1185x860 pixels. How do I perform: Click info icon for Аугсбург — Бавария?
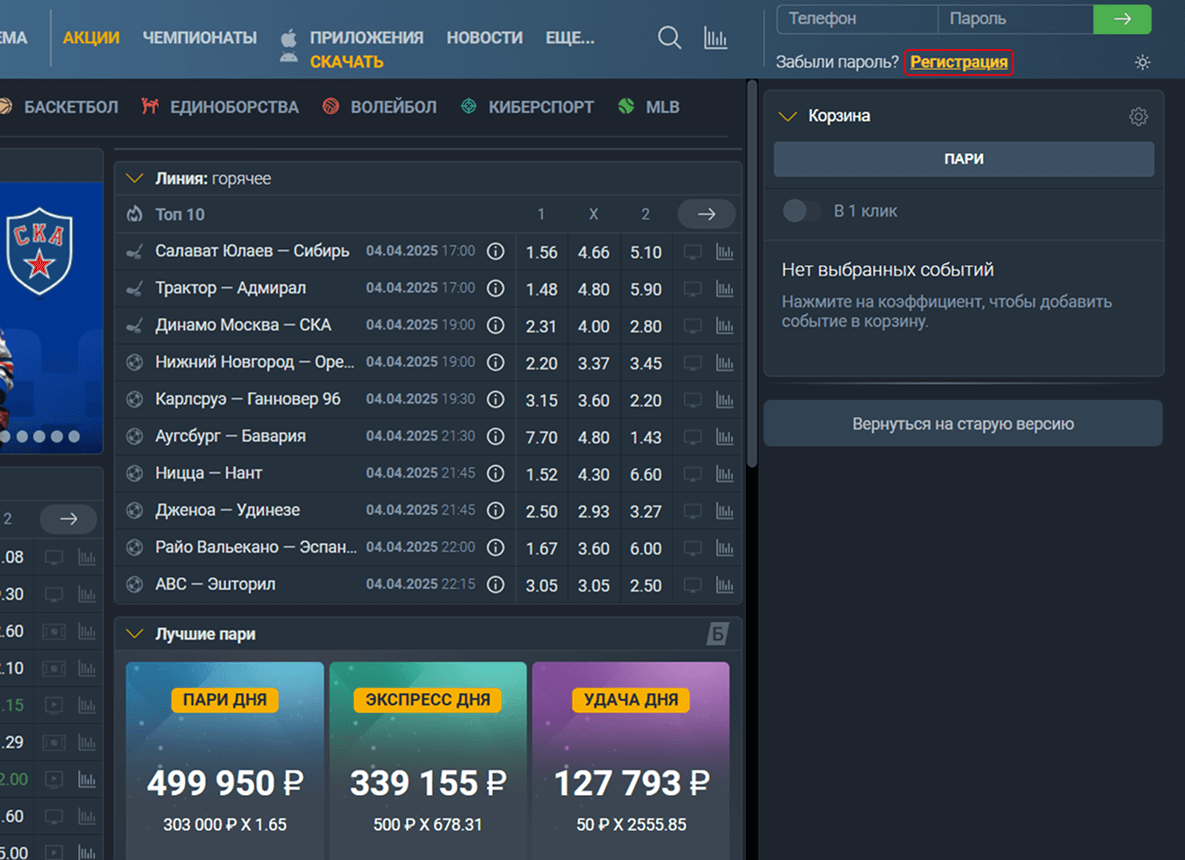[495, 437]
